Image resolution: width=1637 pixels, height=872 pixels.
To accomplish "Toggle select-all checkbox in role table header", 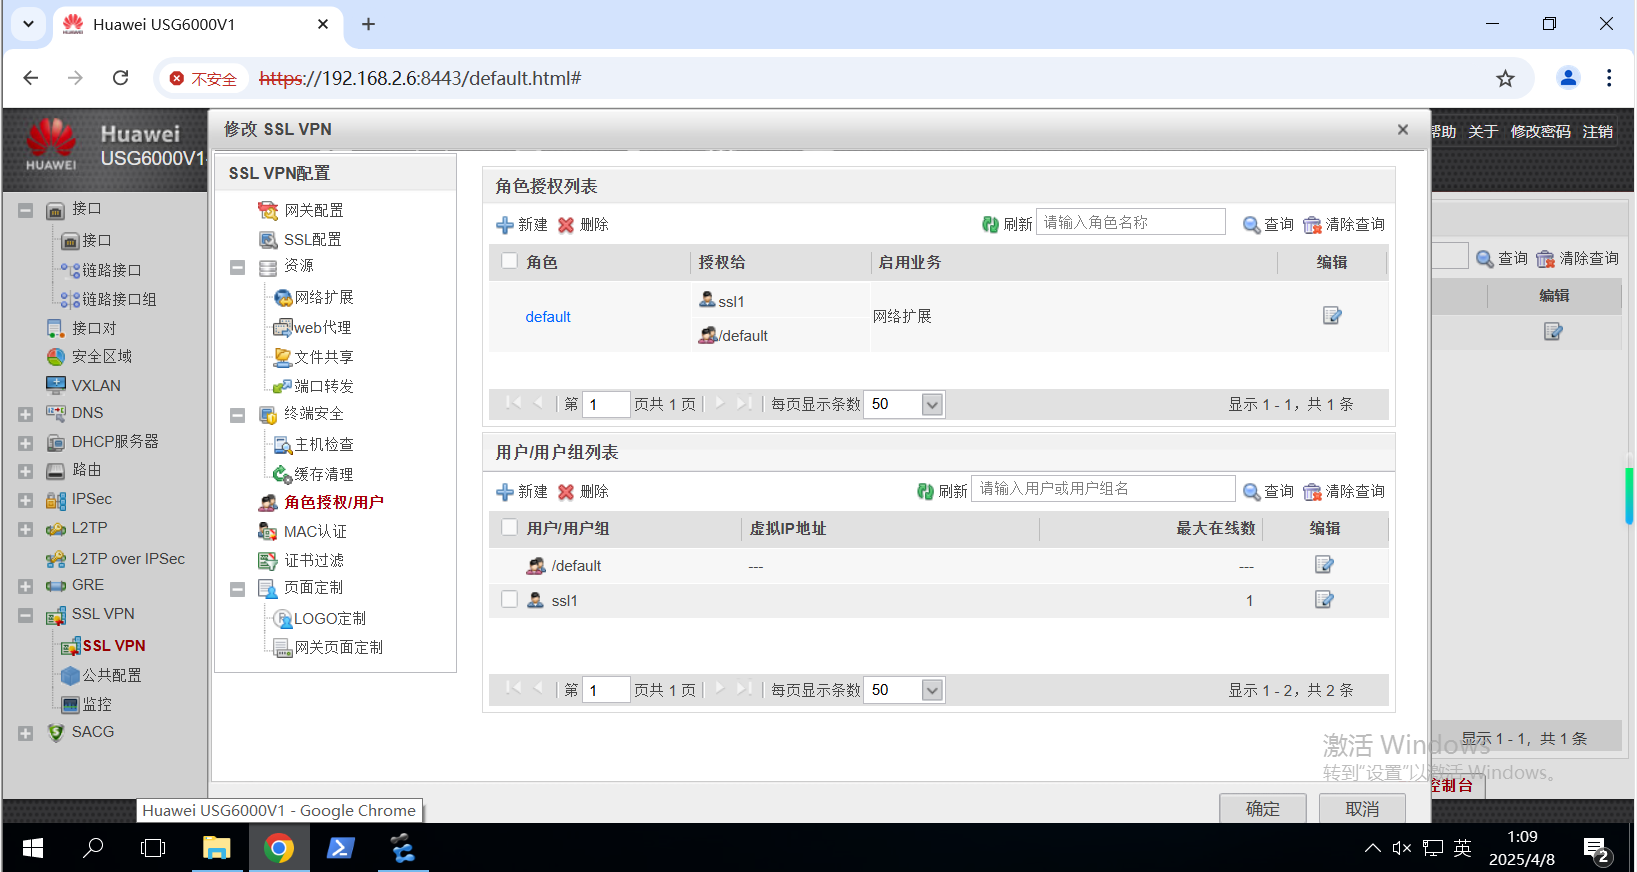I will click(x=509, y=261).
